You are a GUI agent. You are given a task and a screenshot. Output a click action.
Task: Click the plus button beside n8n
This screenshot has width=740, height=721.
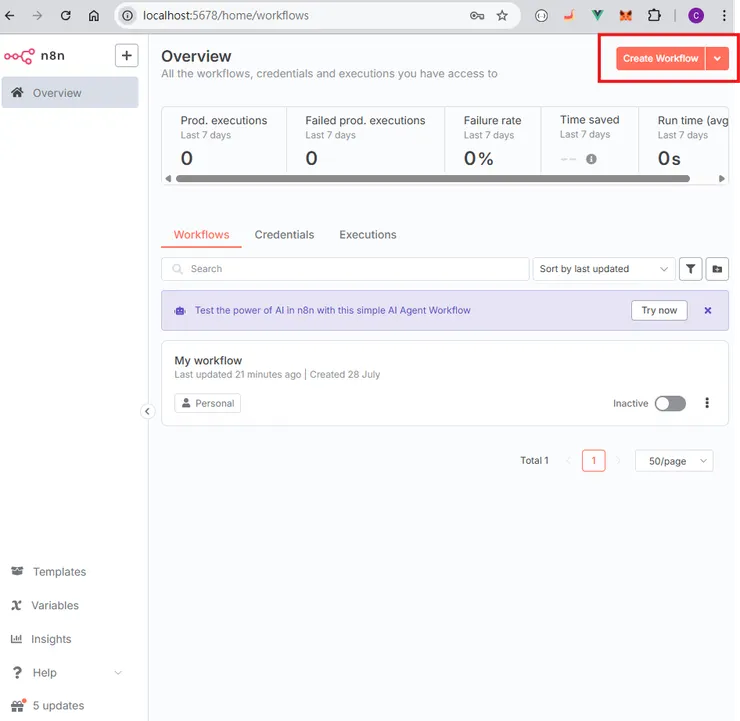[126, 56]
